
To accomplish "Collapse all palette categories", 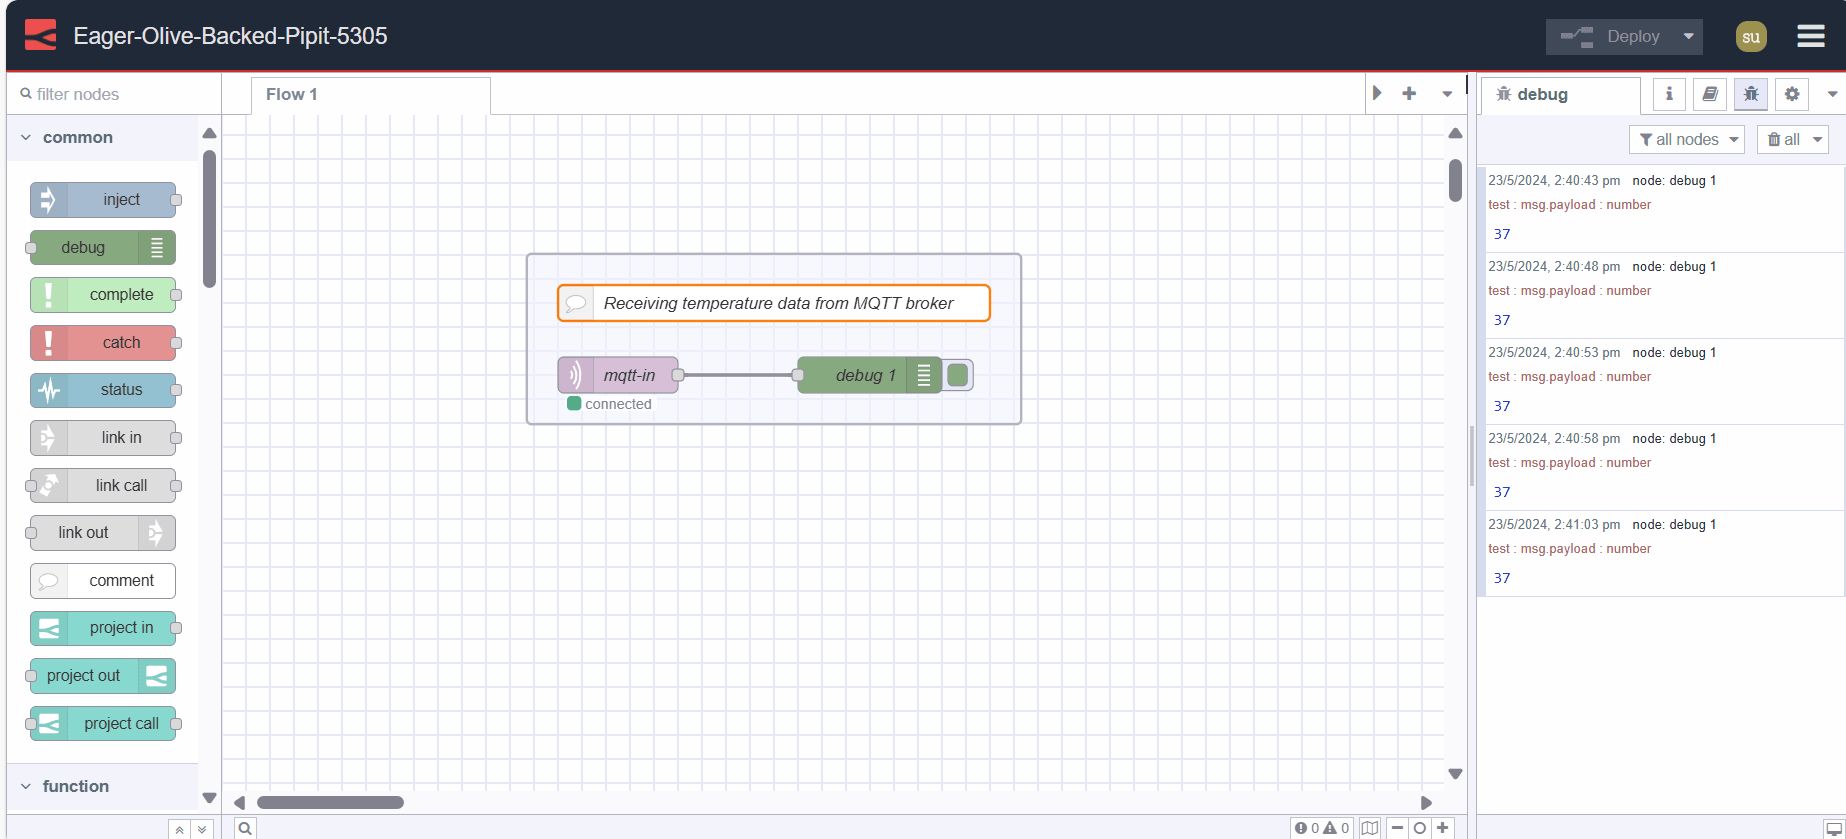I will (179, 829).
